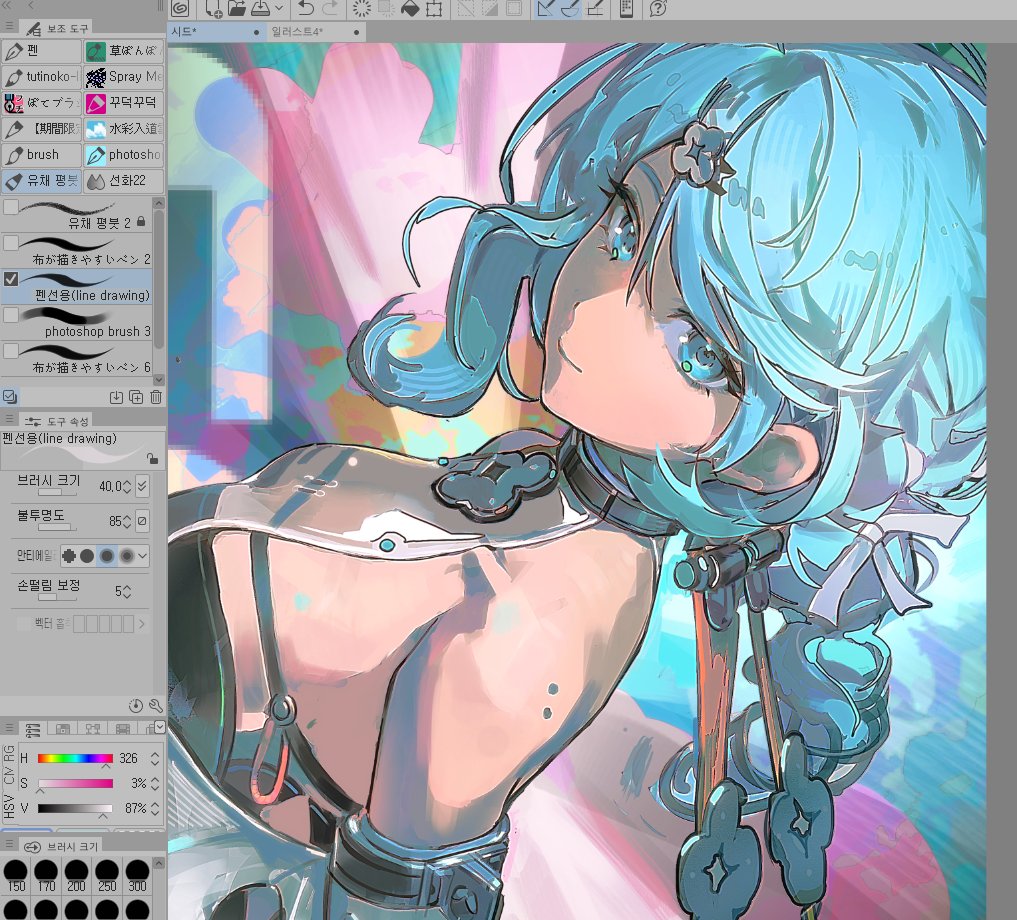Click the scale/rotate transform icon
Screen dimensions: 1017x920
click(x=433, y=8)
